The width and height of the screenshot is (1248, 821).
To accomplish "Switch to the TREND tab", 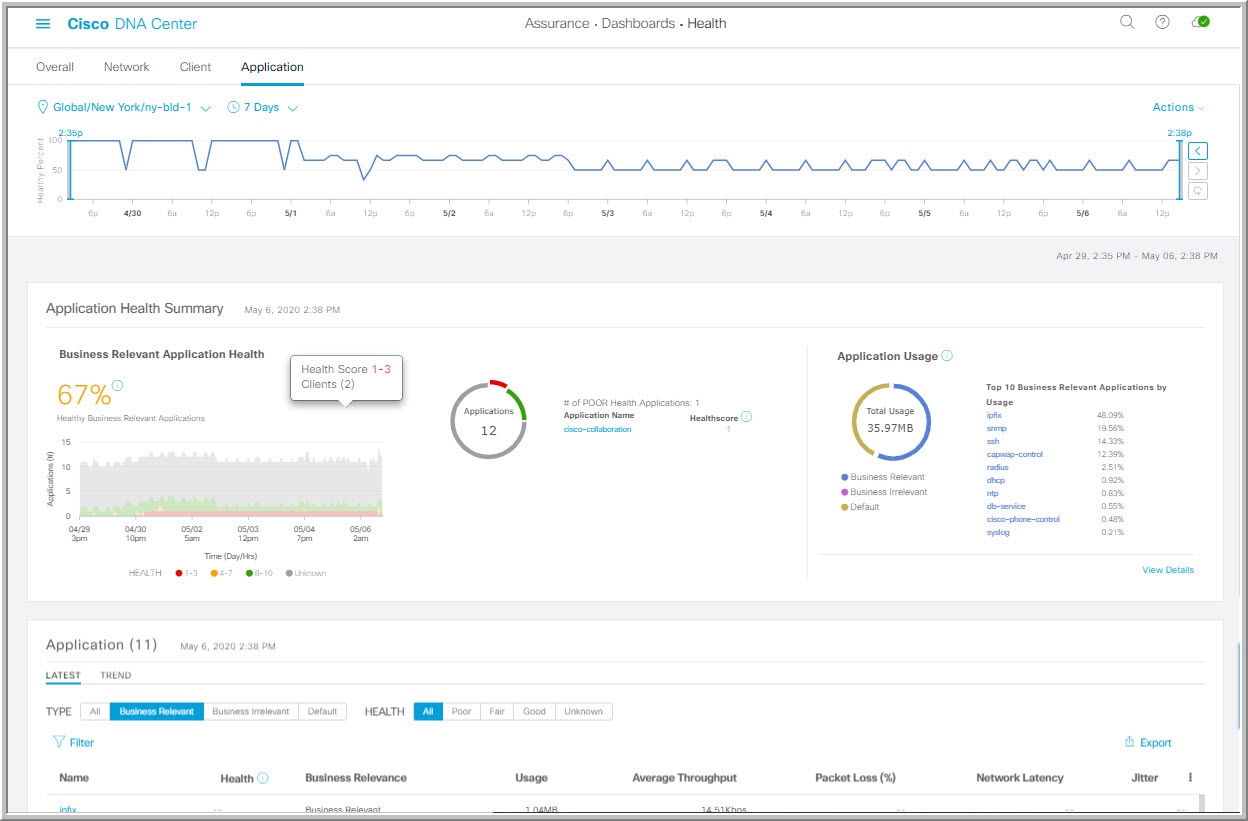I will point(116,676).
